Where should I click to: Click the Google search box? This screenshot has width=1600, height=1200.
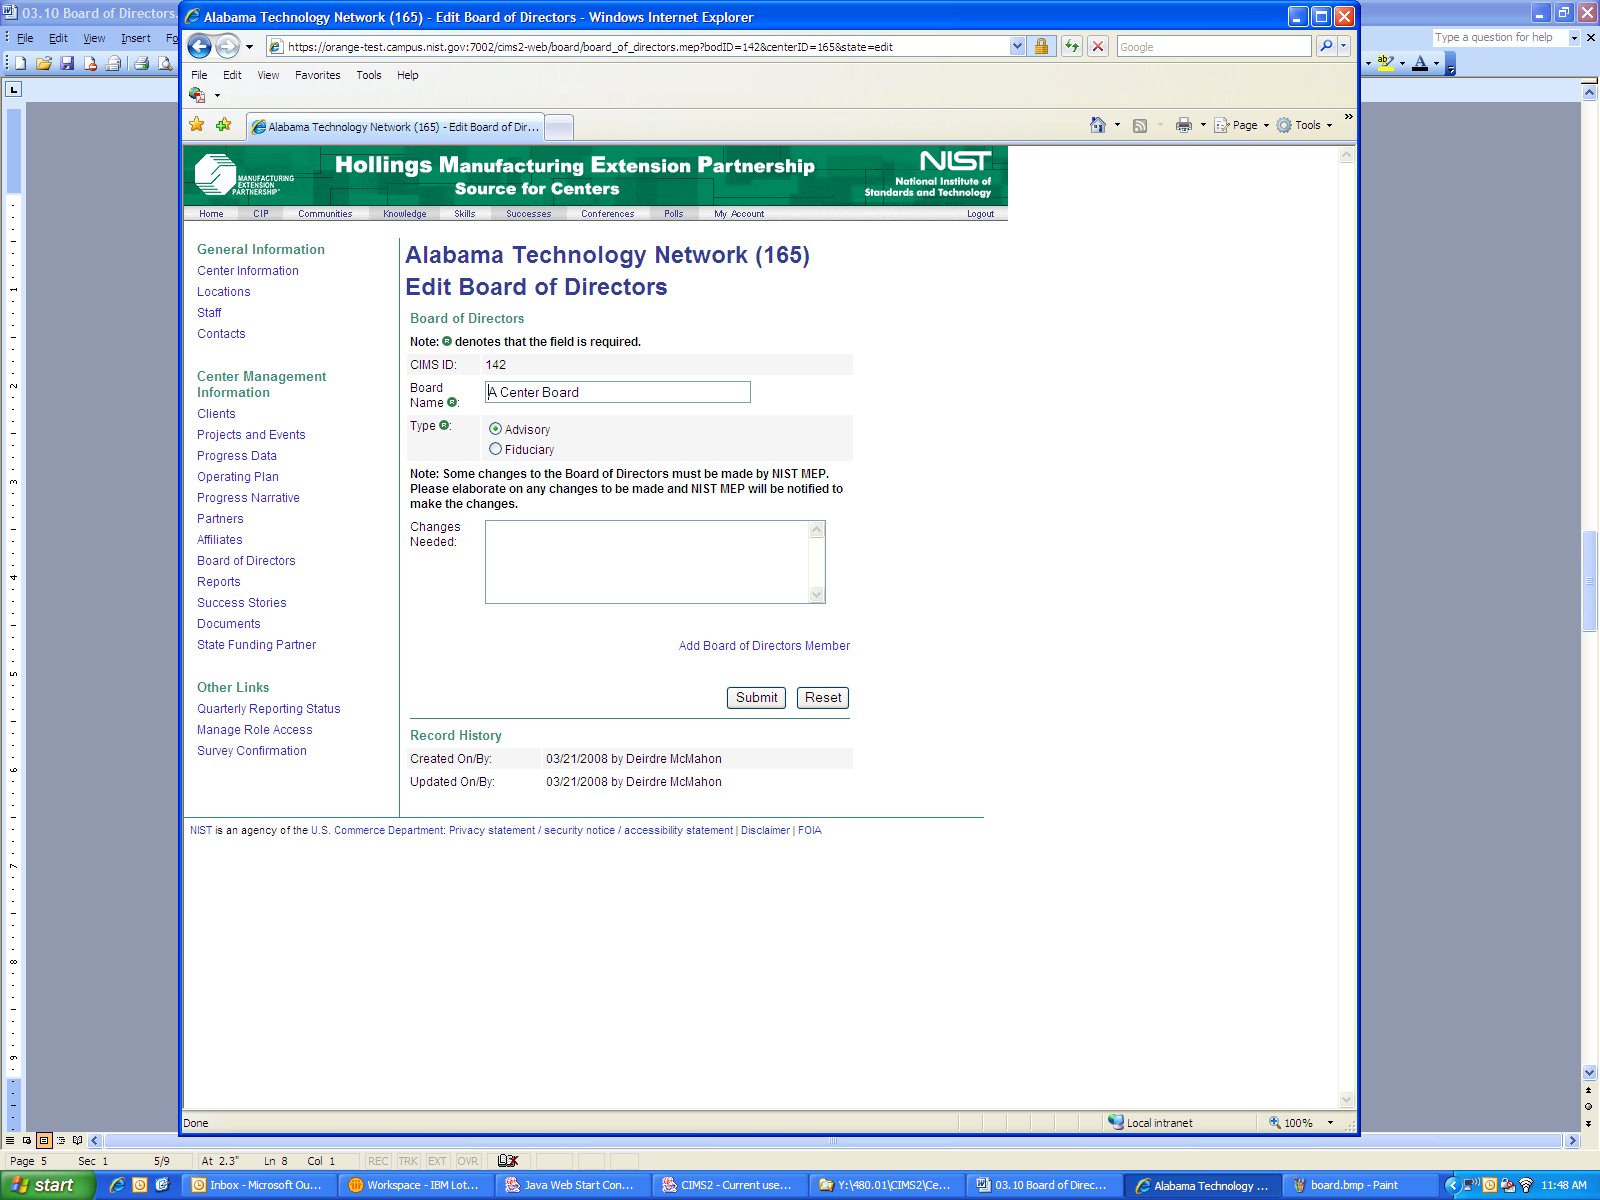pyautogui.click(x=1214, y=46)
